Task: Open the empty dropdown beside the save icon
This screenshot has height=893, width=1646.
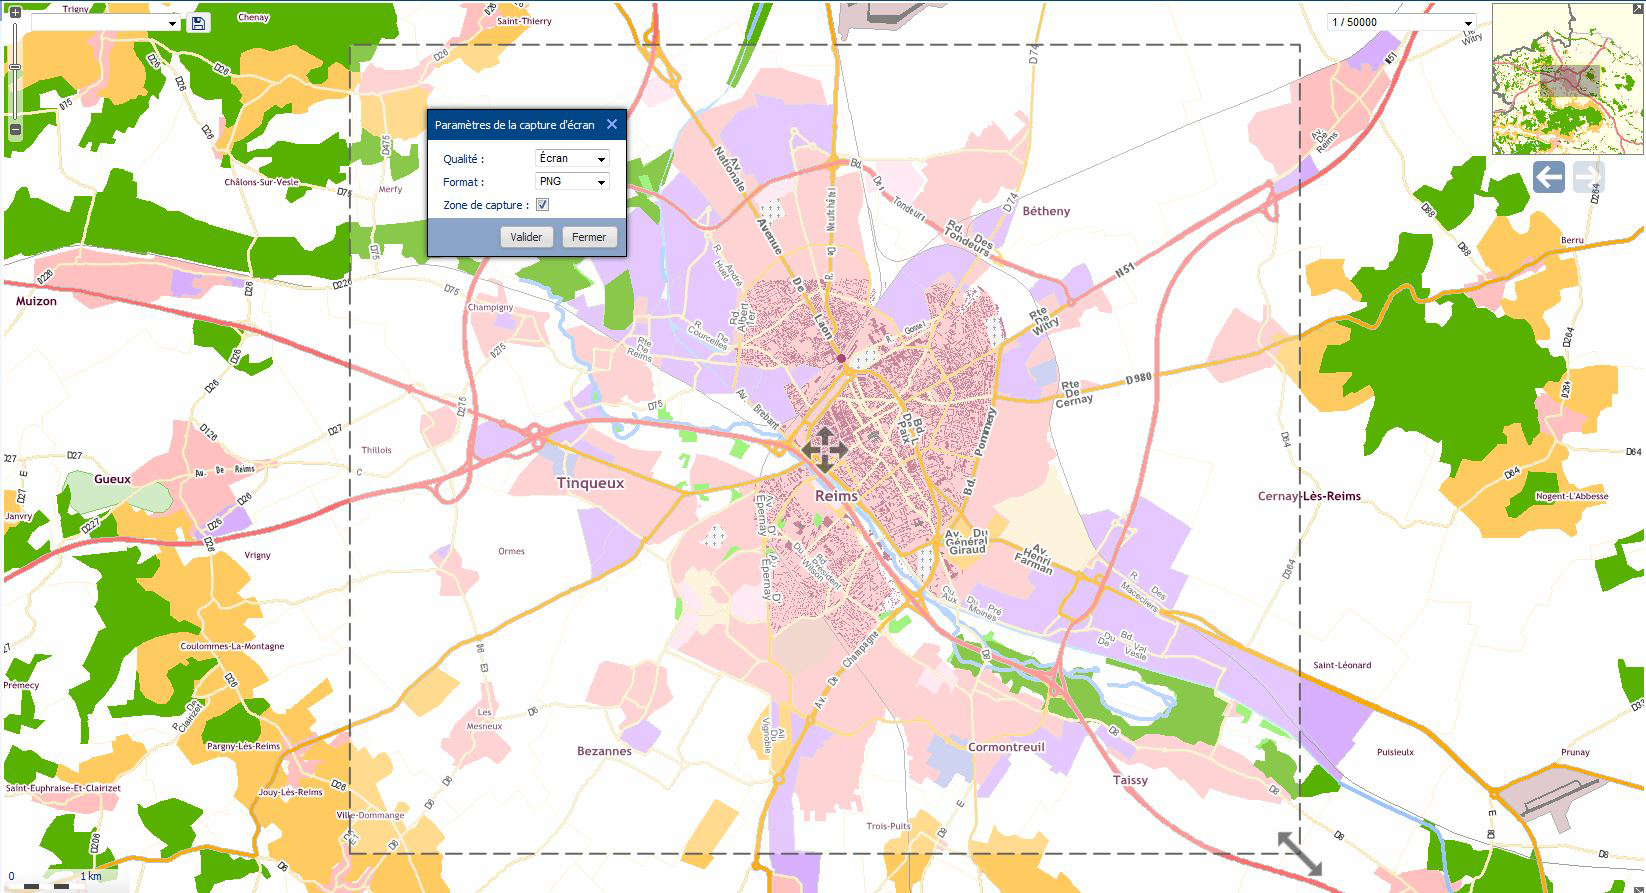Action: pyautogui.click(x=105, y=23)
